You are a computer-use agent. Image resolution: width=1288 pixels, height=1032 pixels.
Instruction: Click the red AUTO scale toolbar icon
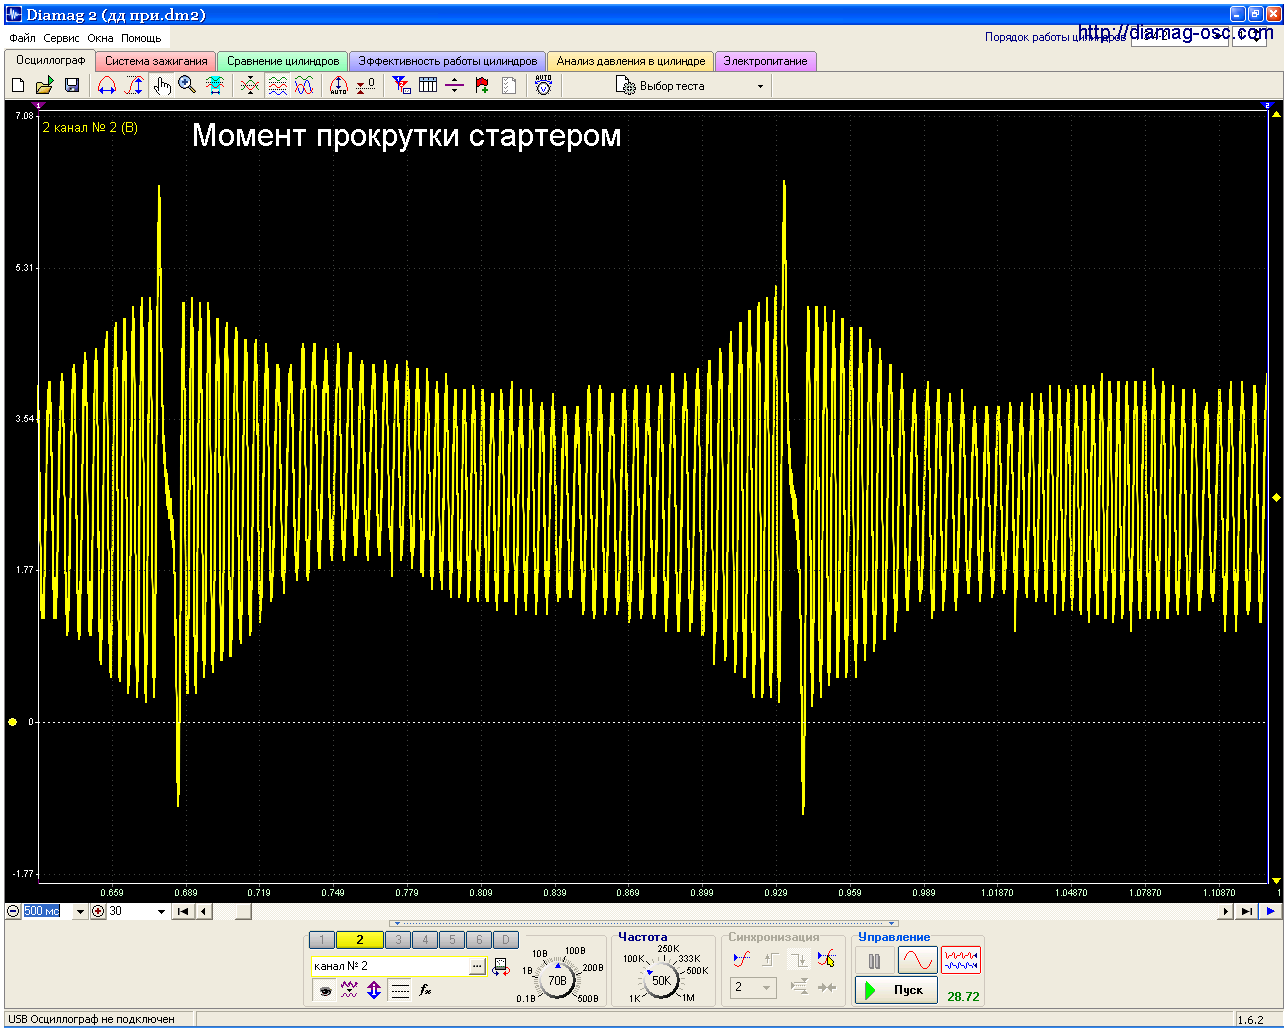(x=338, y=86)
